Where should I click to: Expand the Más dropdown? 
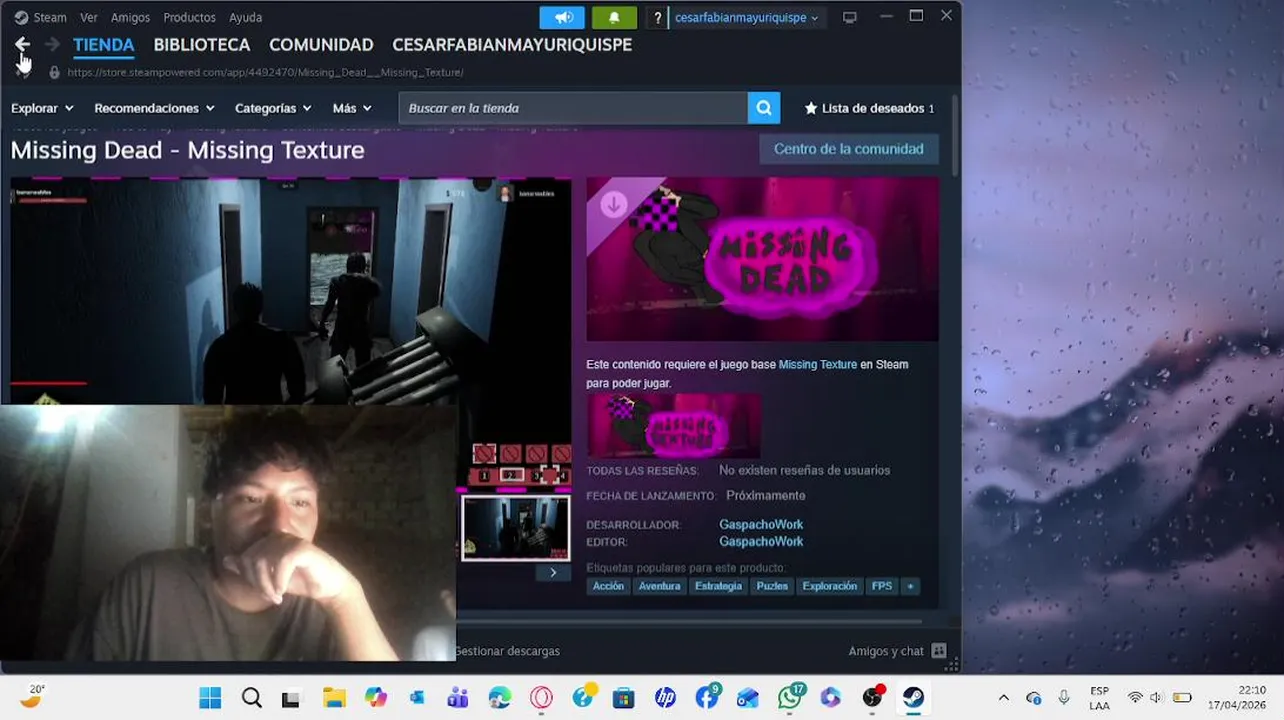click(352, 108)
